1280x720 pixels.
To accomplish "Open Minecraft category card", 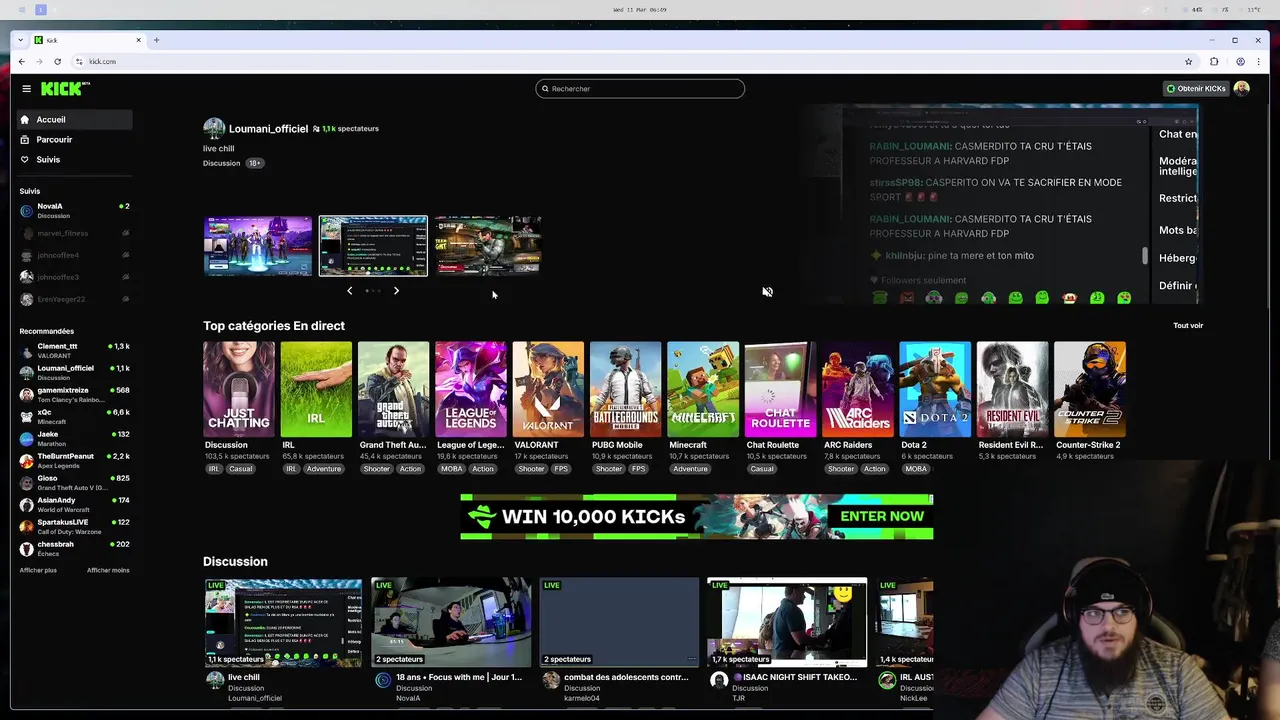I will point(703,390).
